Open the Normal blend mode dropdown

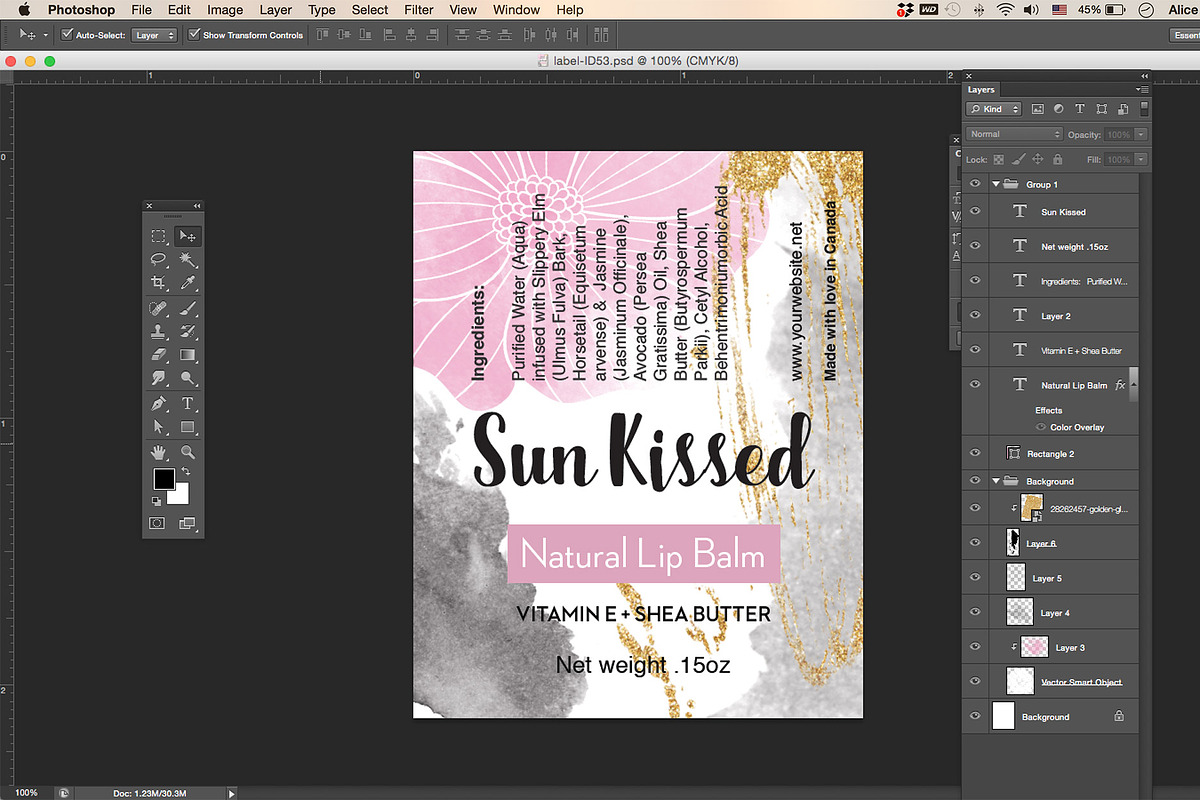1015,134
